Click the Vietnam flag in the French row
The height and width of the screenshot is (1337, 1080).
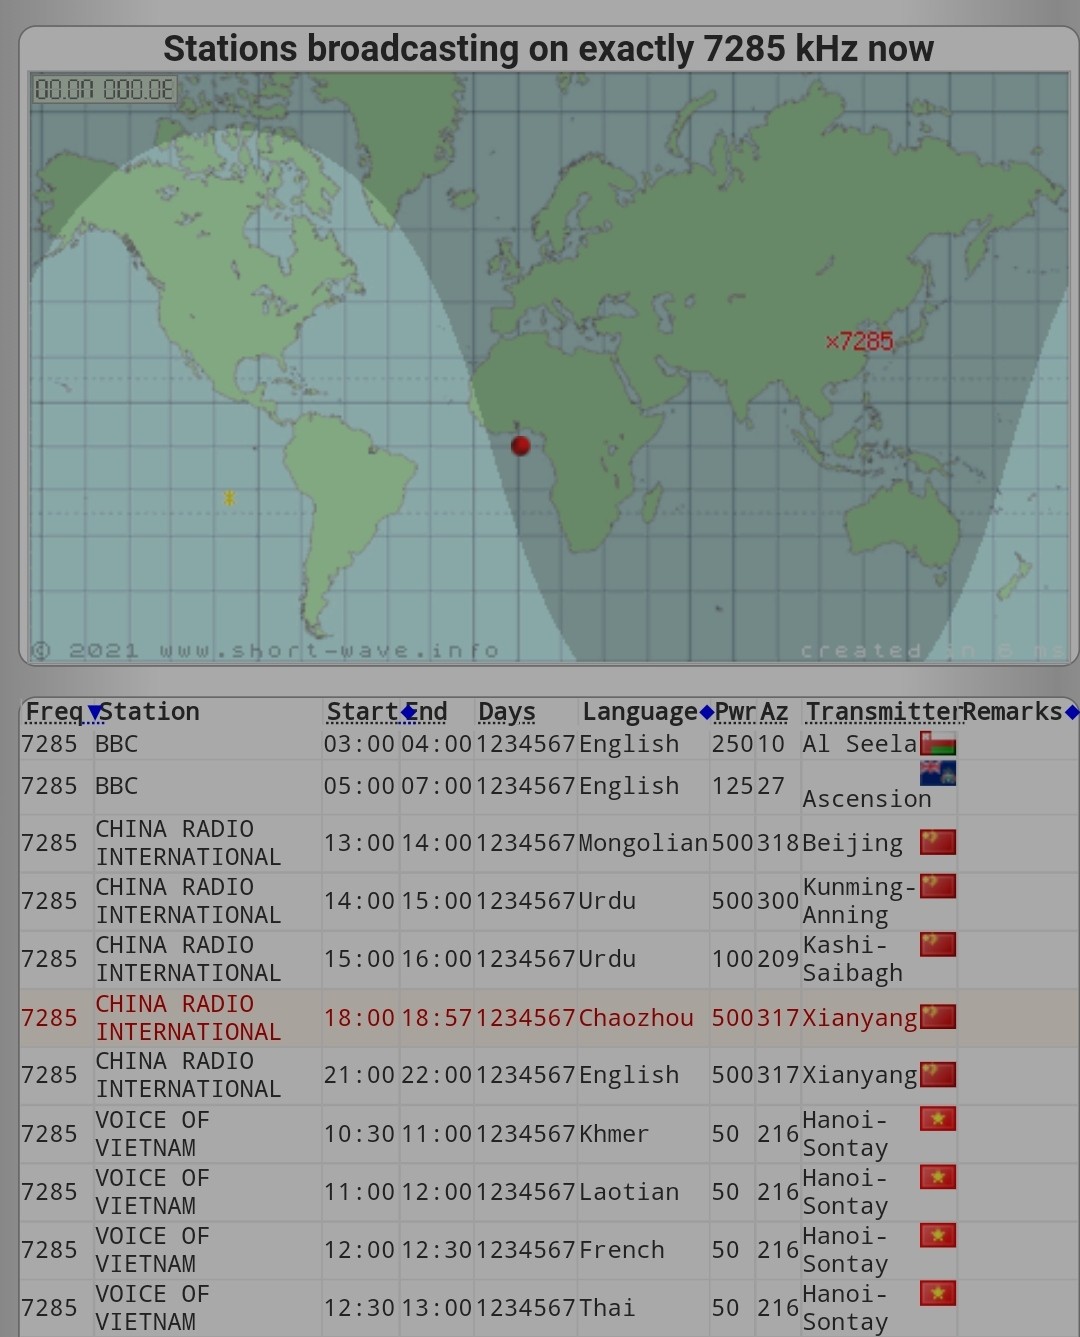coord(938,1235)
